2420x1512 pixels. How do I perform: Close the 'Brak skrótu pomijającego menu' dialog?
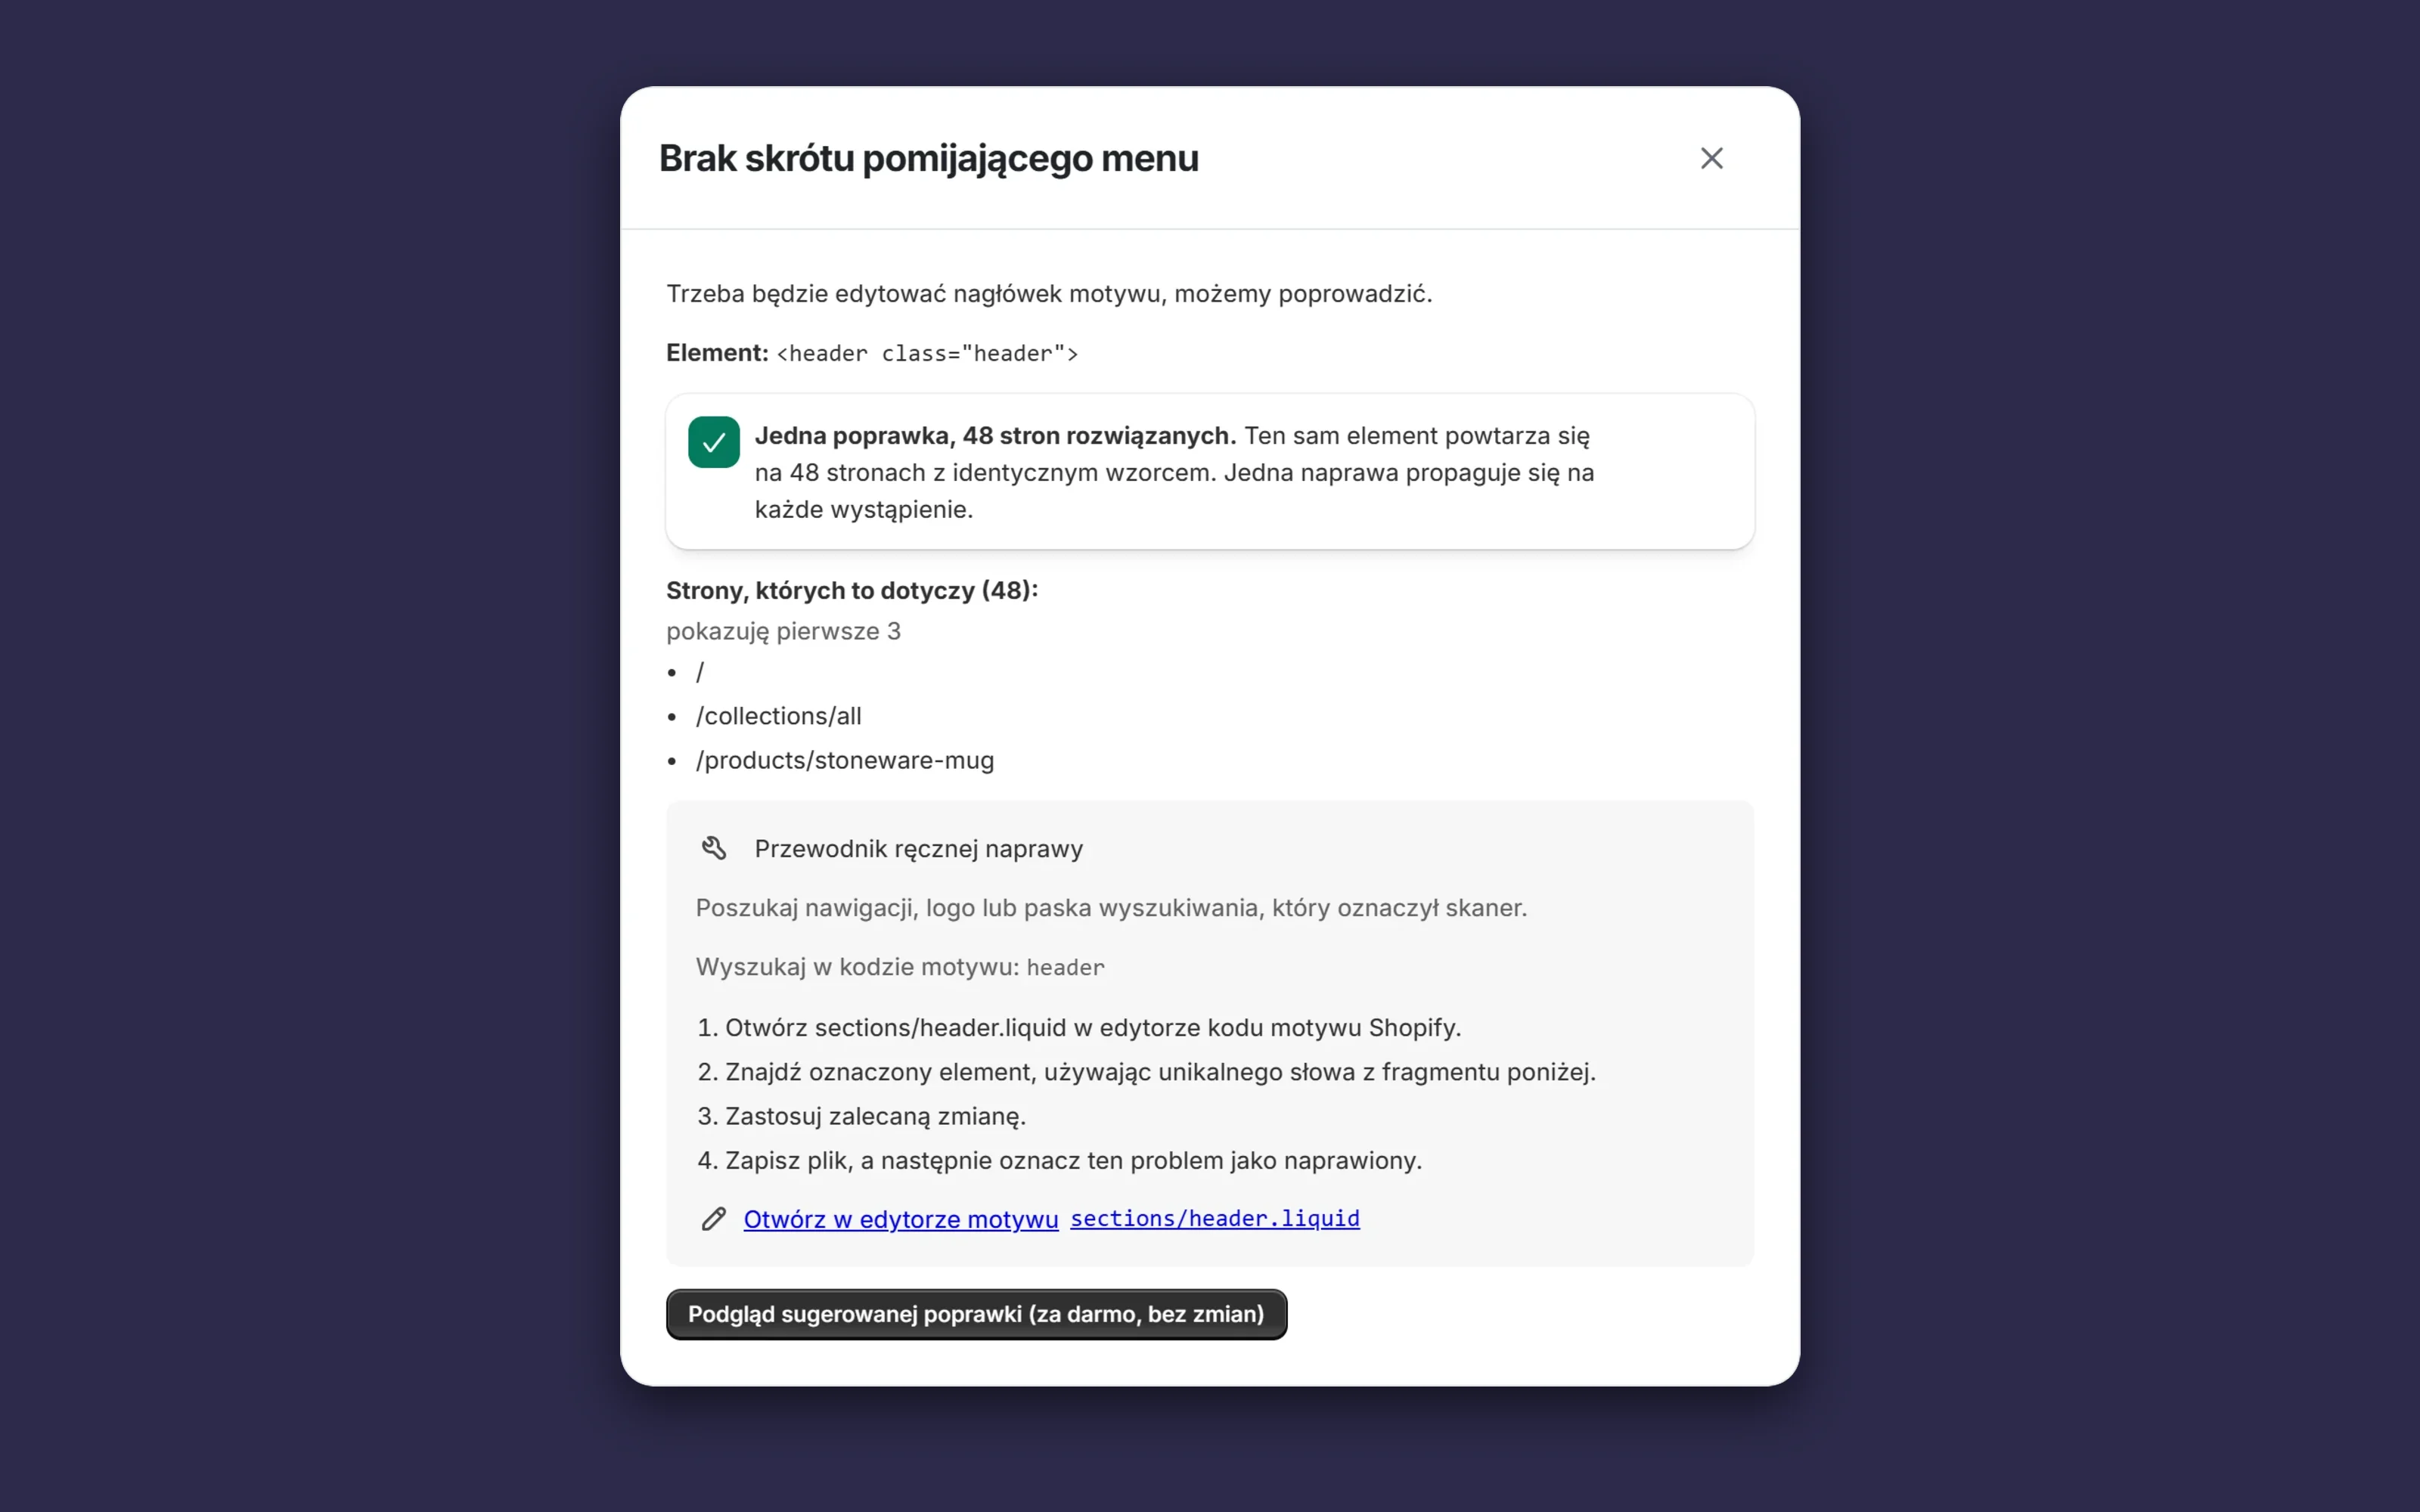click(1711, 158)
